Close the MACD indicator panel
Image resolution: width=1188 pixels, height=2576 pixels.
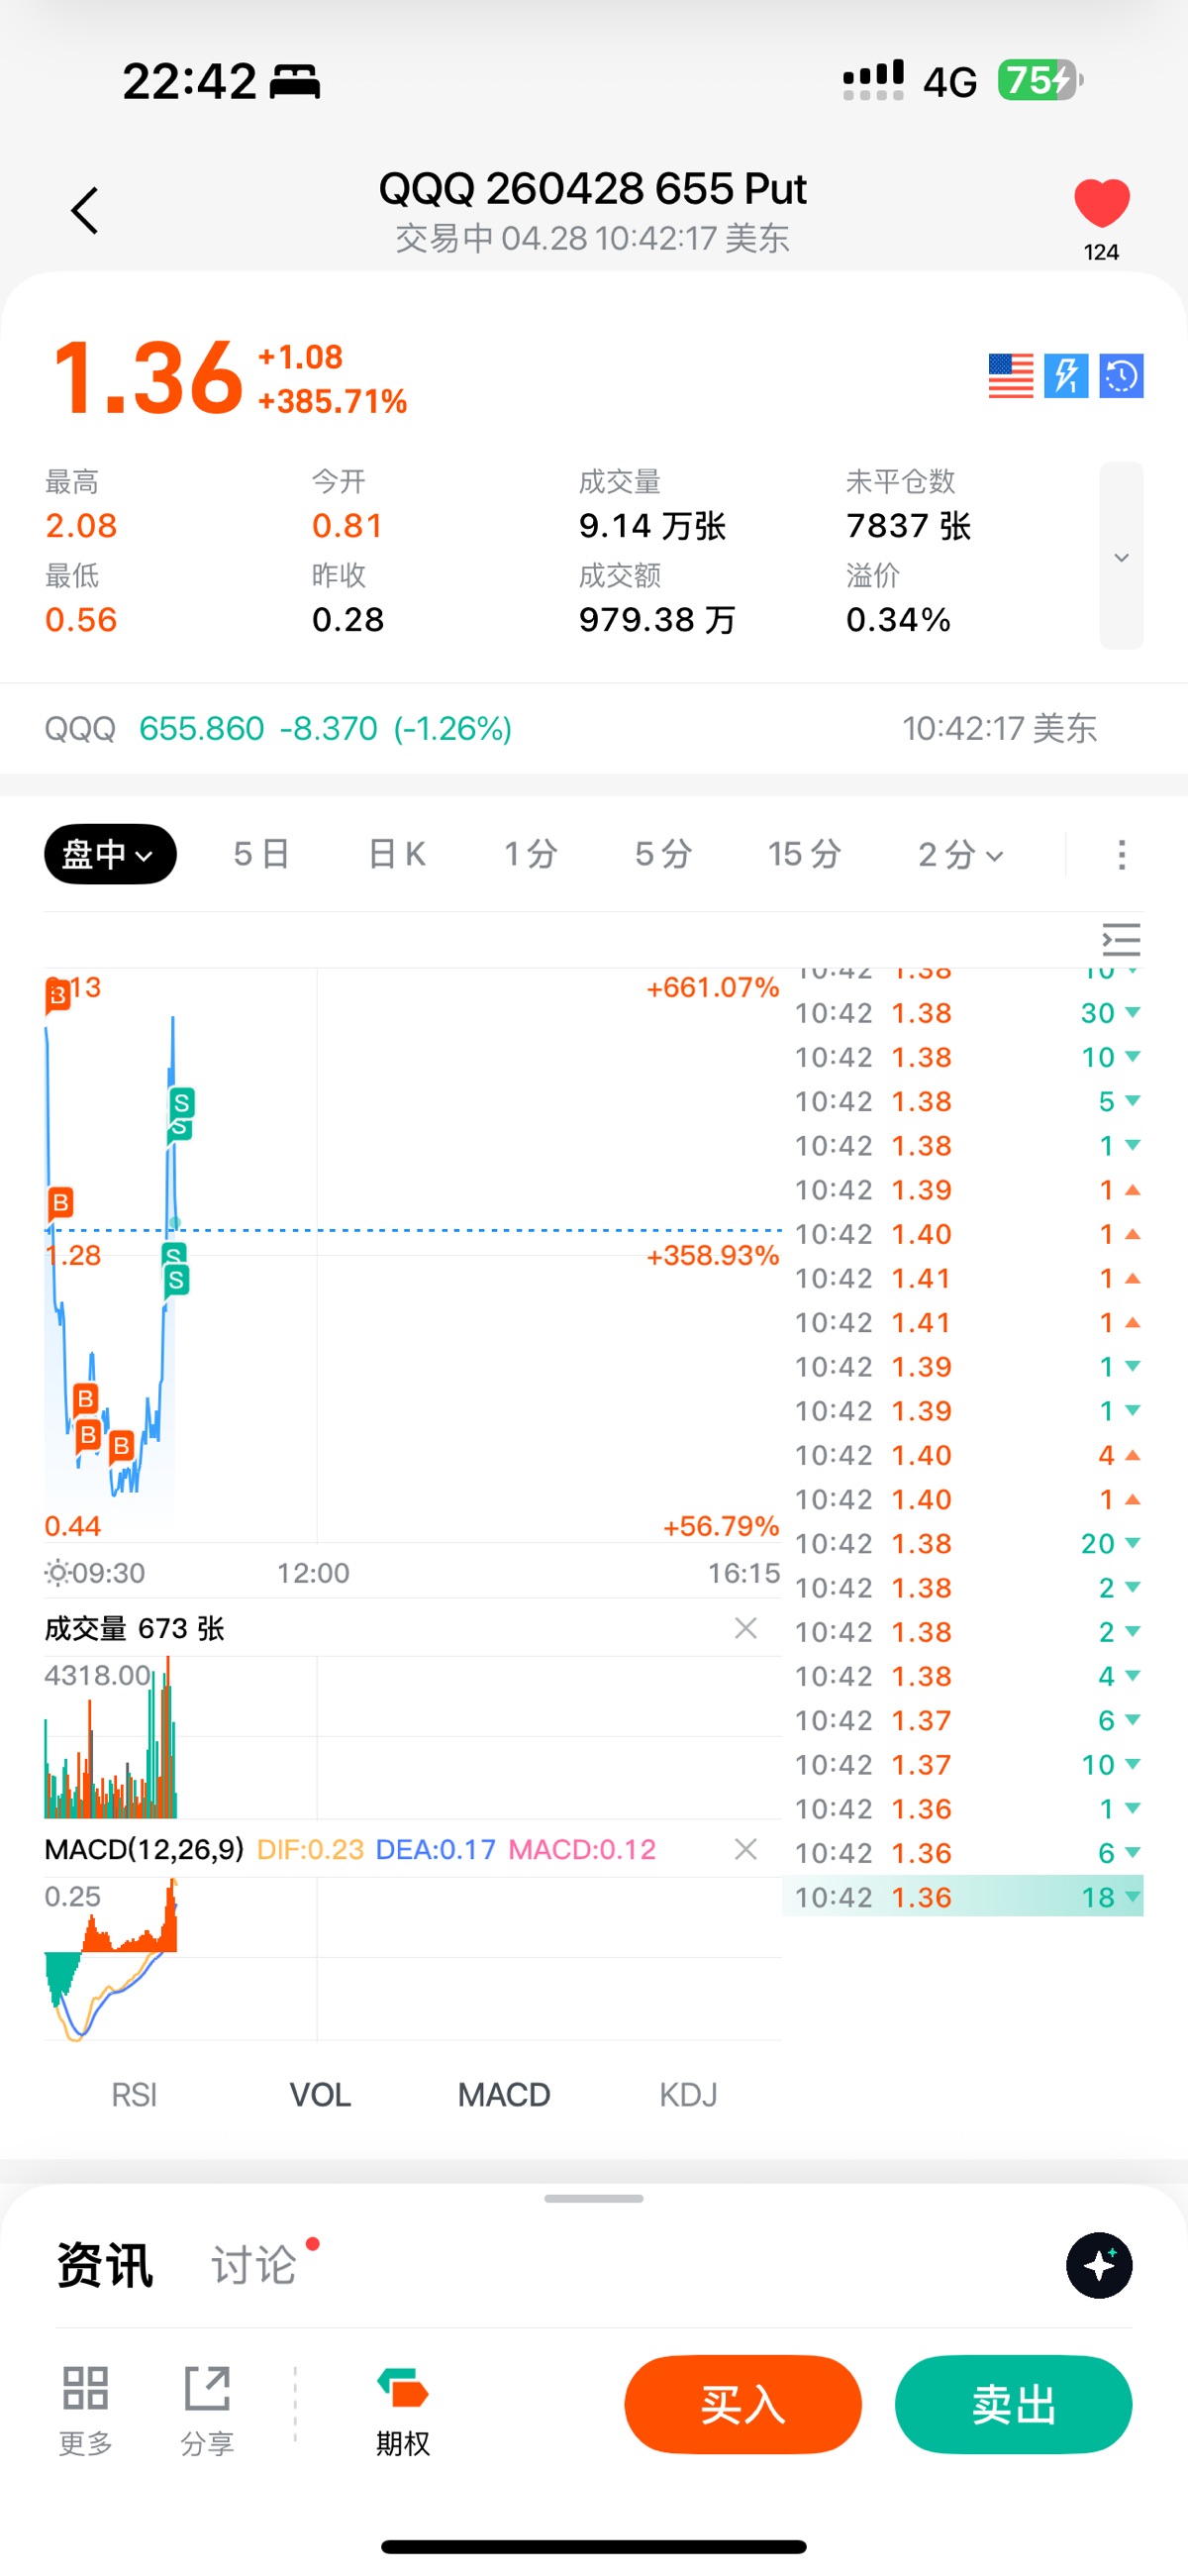(745, 1849)
